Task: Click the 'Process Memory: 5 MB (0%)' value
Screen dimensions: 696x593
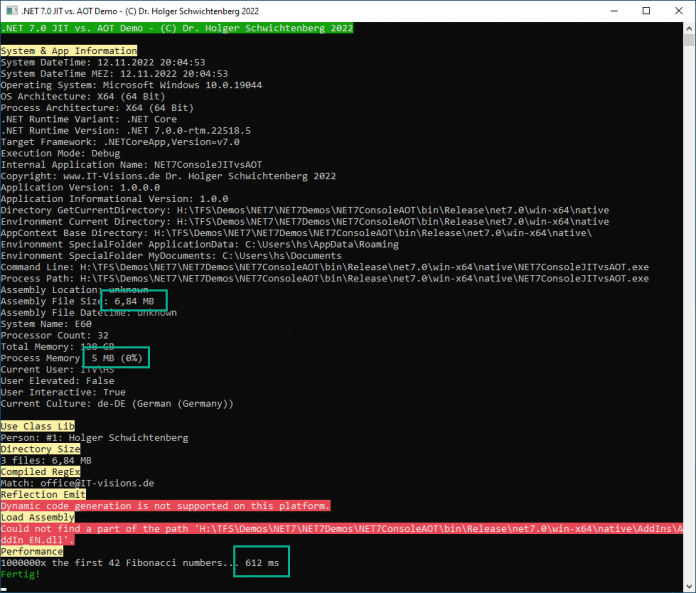Action: click(117, 358)
